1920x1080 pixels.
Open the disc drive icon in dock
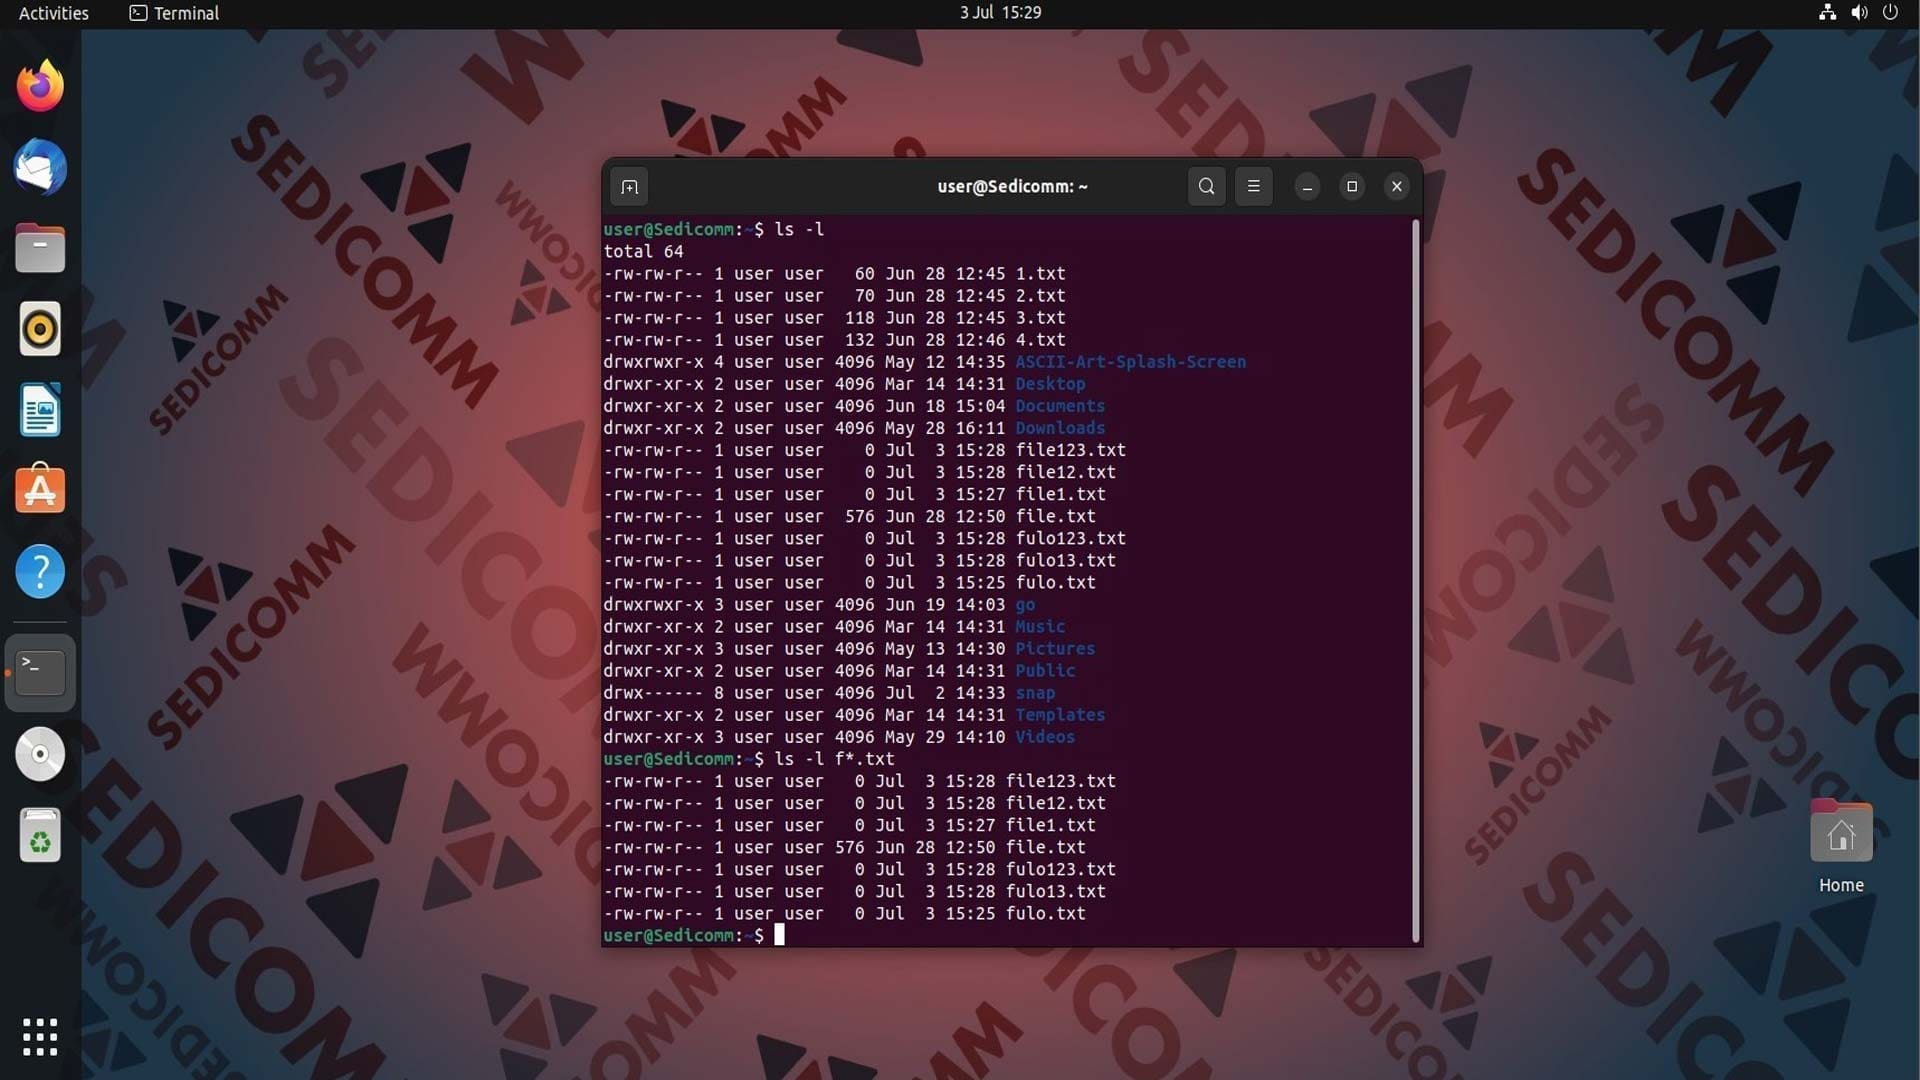click(x=40, y=754)
